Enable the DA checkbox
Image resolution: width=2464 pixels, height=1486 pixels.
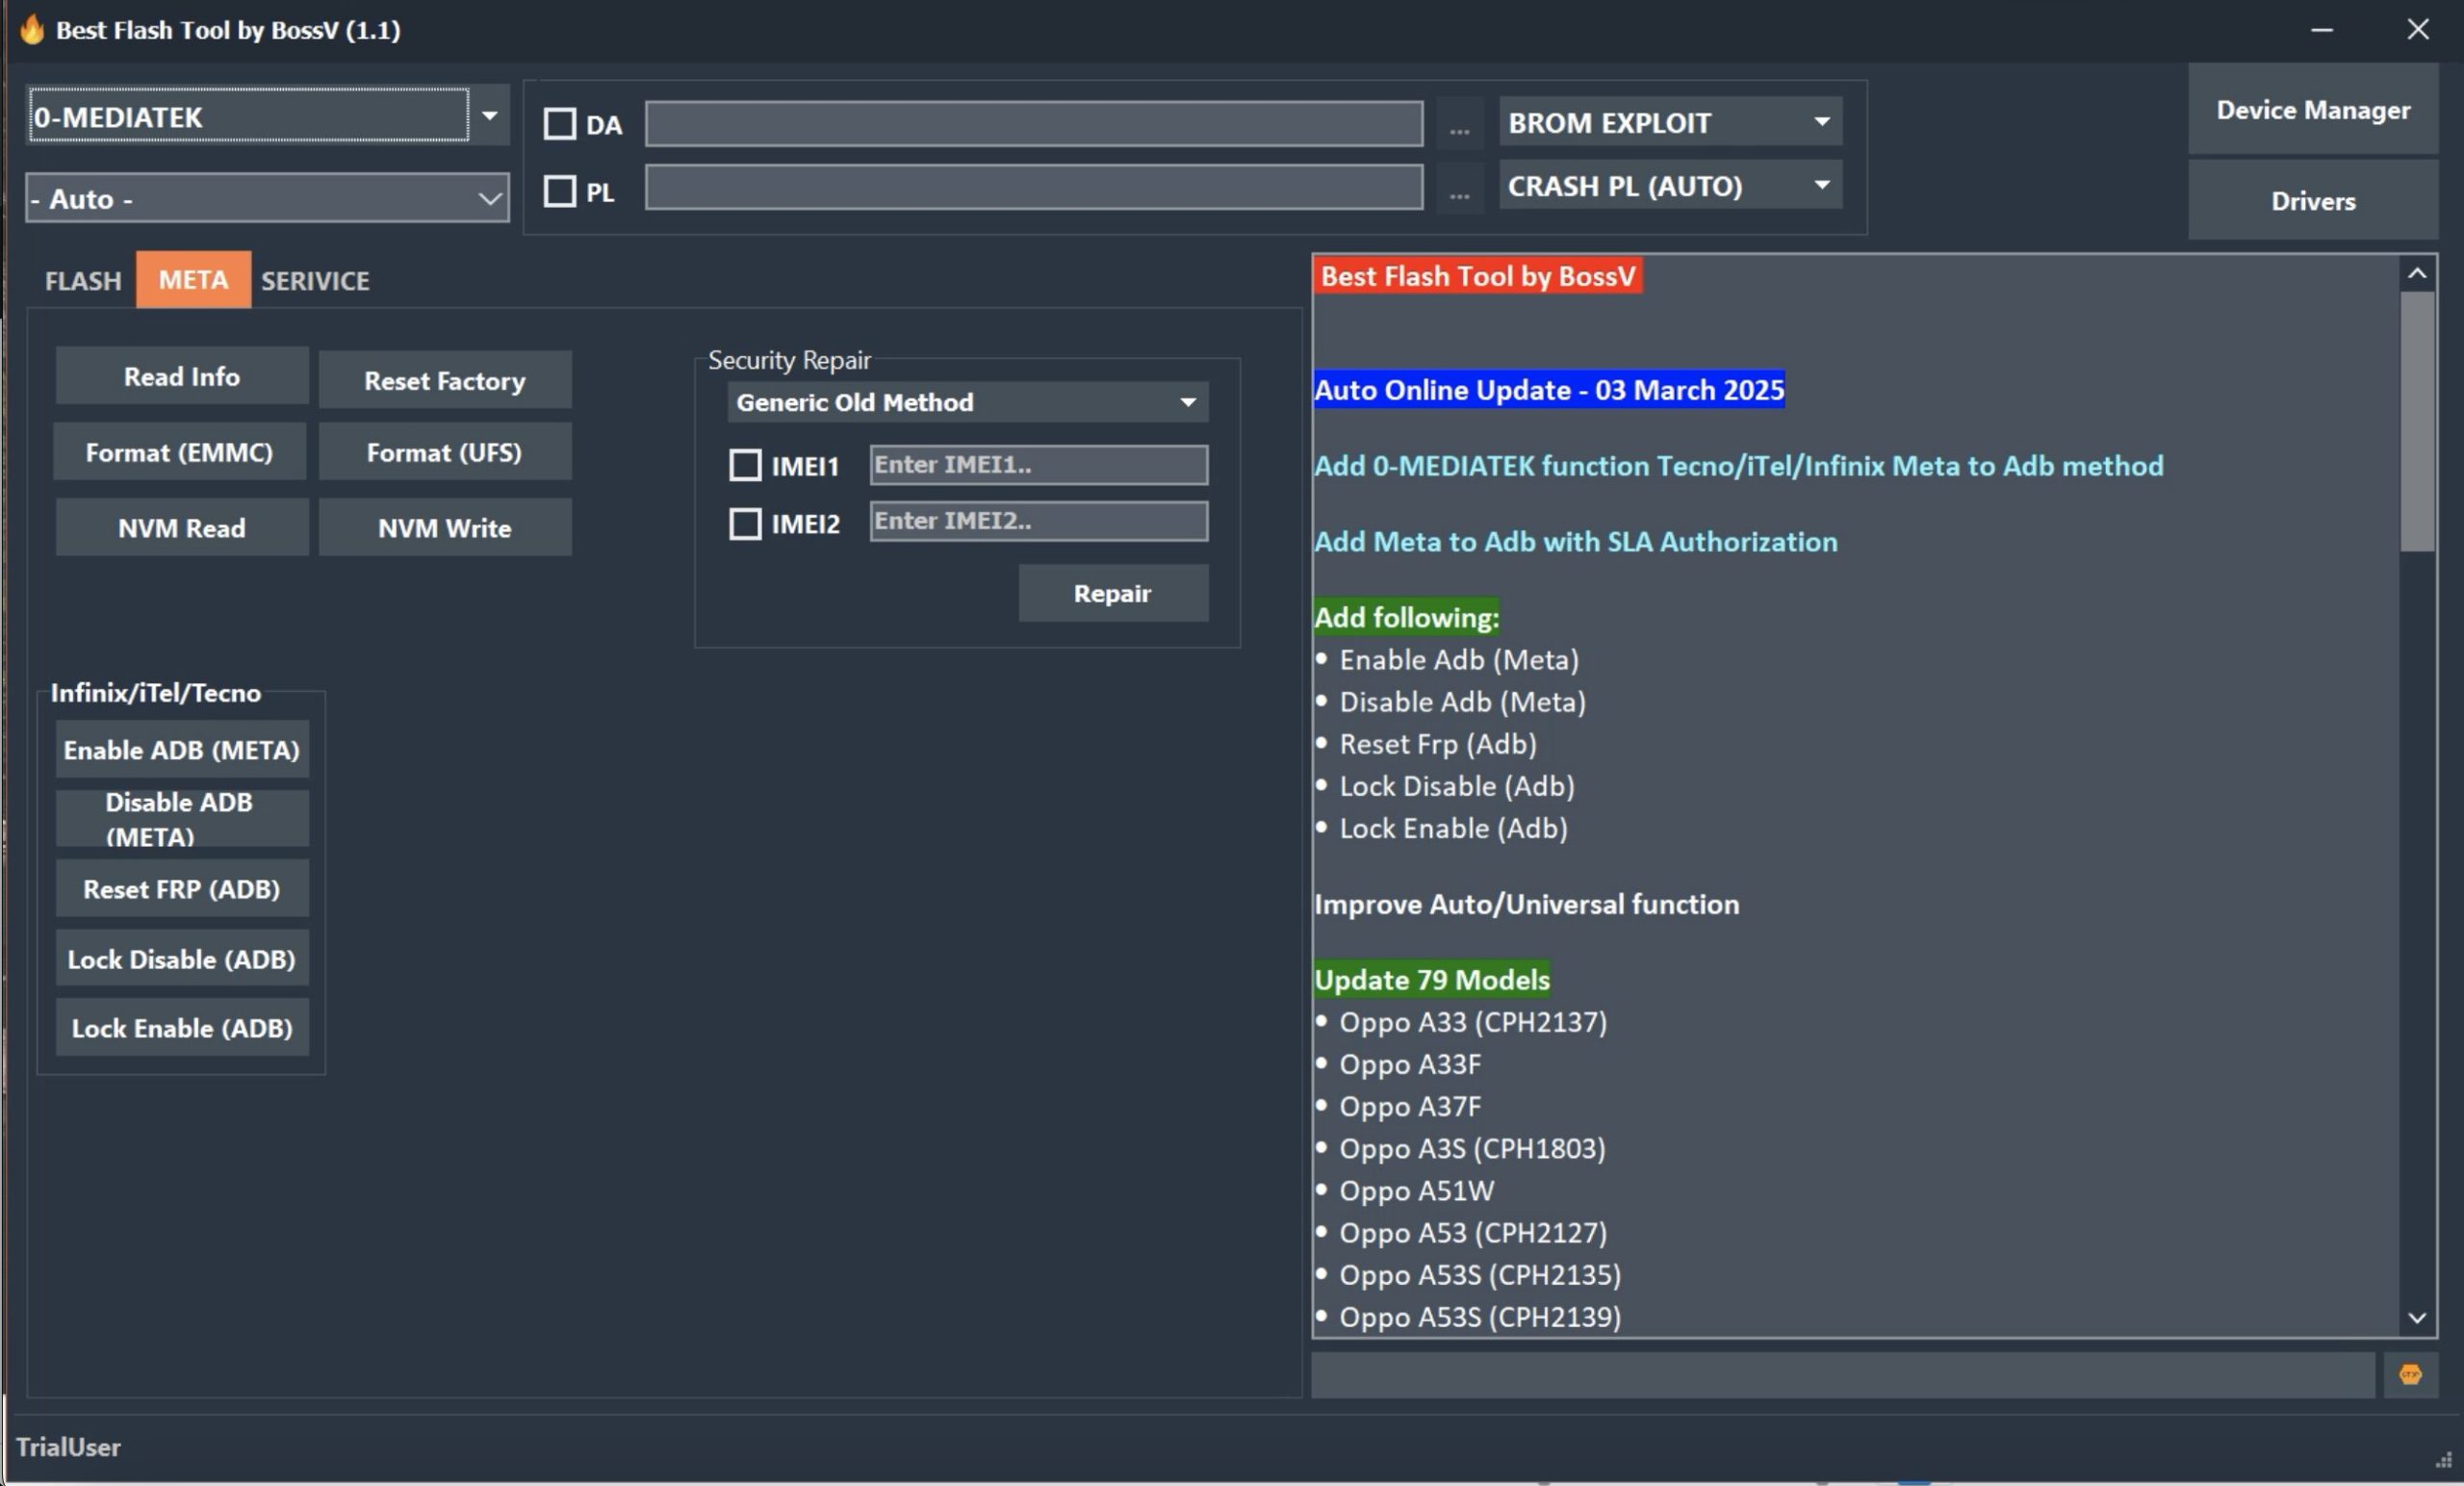[560, 124]
